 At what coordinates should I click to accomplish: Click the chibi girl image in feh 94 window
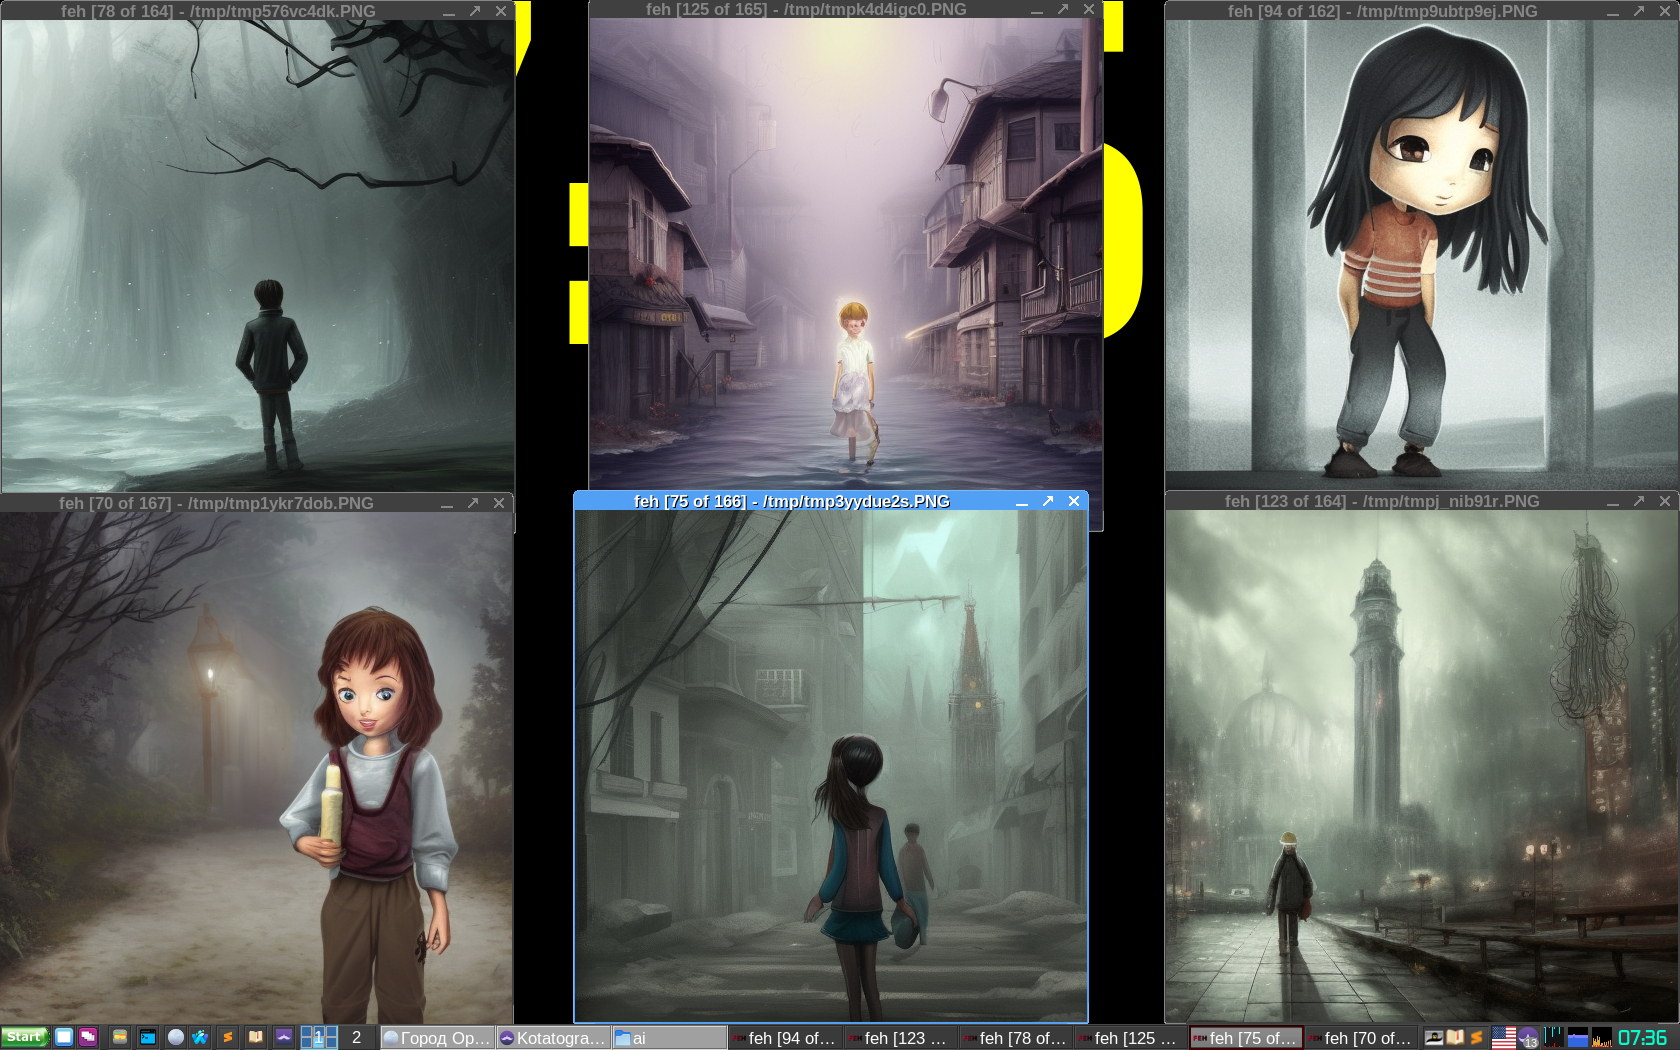tap(1422, 256)
